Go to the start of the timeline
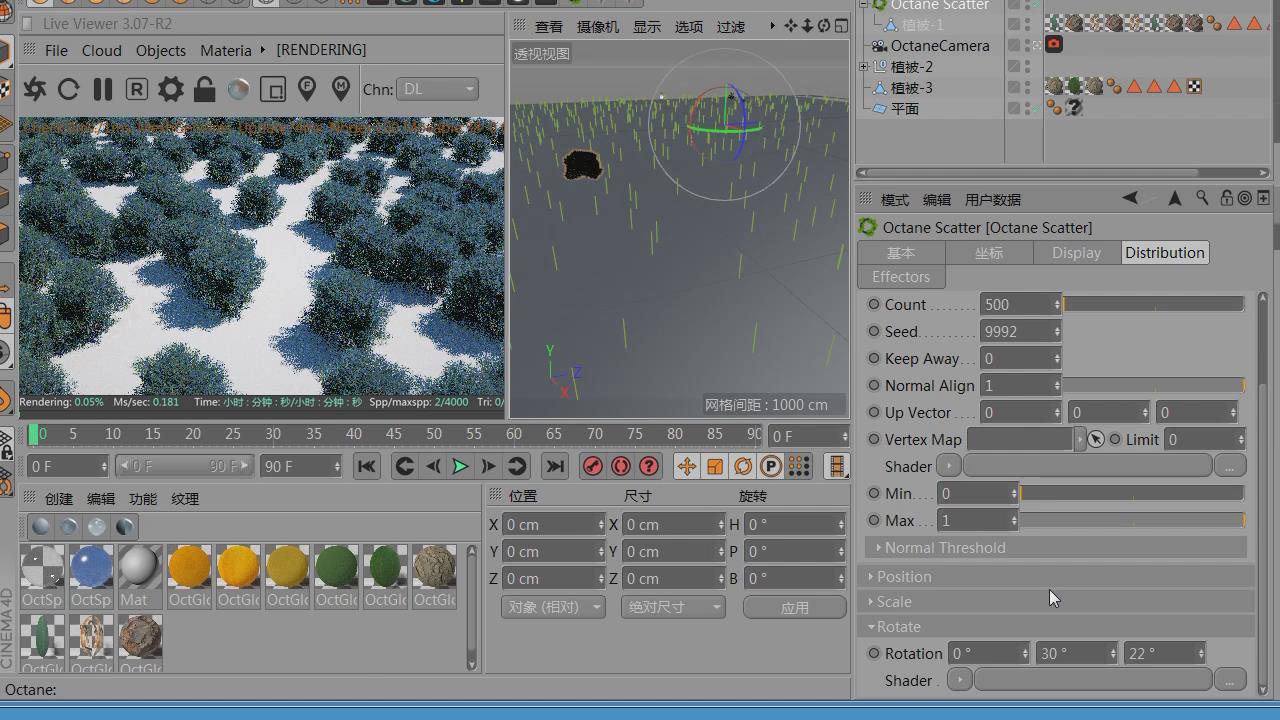Screen dimensions: 1280x720 (x=366, y=466)
